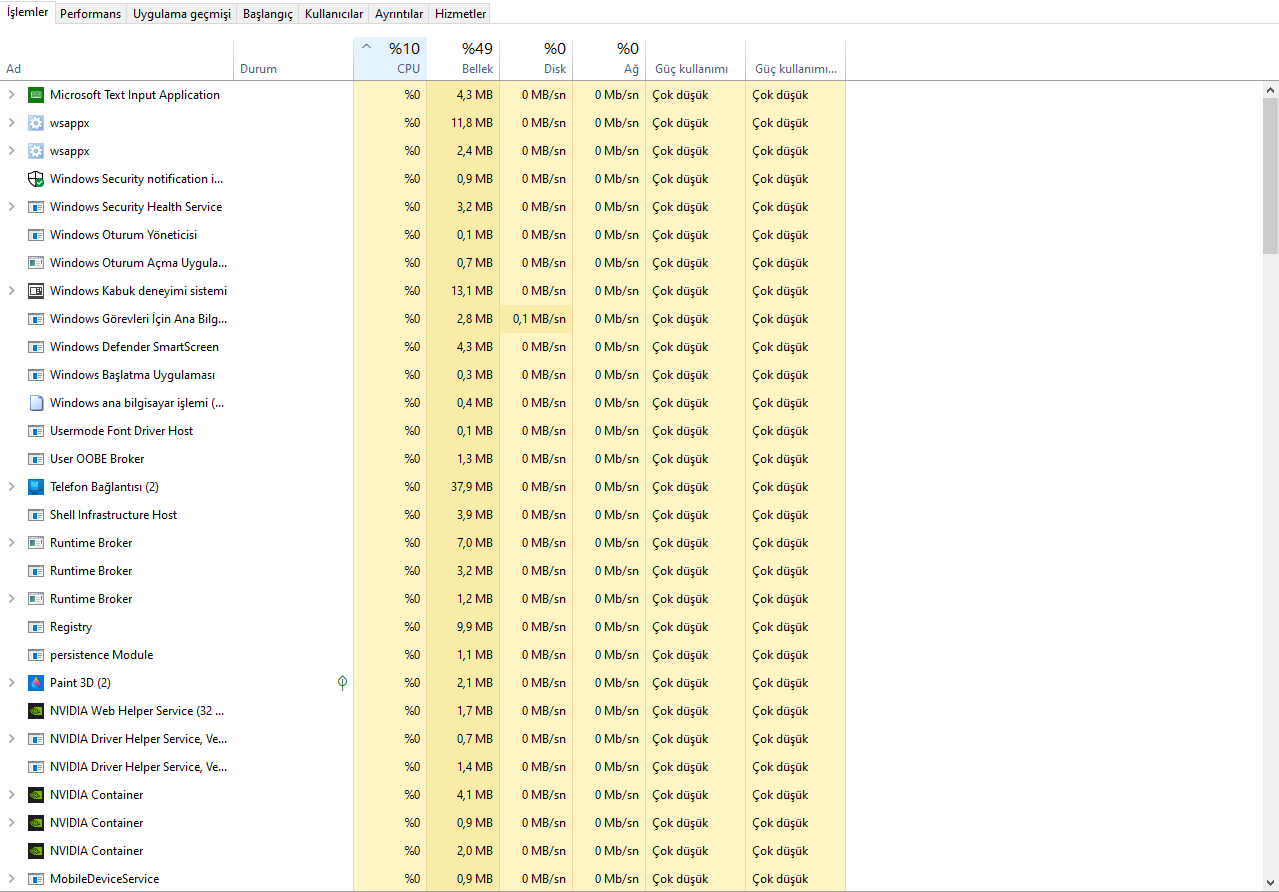Viewport: 1279px width, 892px height.
Task: Expand the Microsoft Text Input Application group
Action: coord(11,95)
